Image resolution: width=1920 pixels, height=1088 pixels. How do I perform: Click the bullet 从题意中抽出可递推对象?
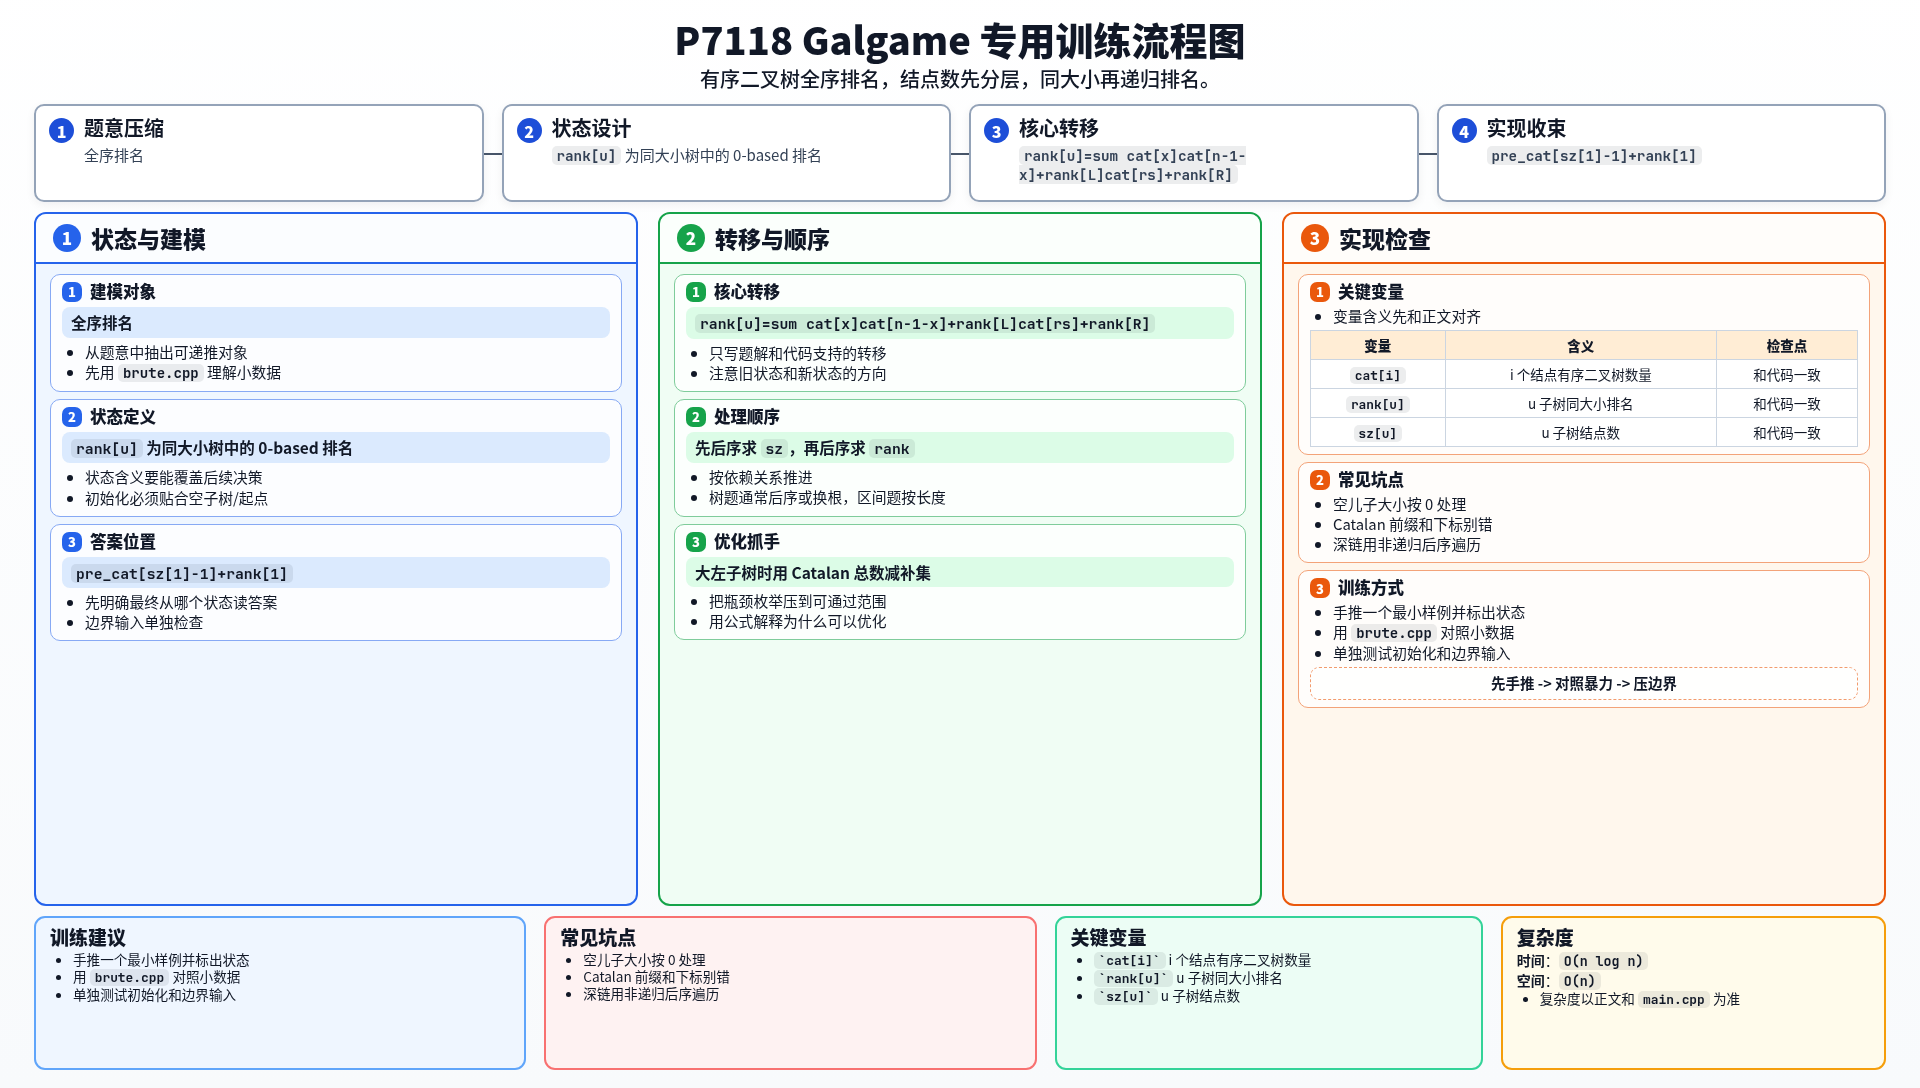pyautogui.click(x=166, y=353)
